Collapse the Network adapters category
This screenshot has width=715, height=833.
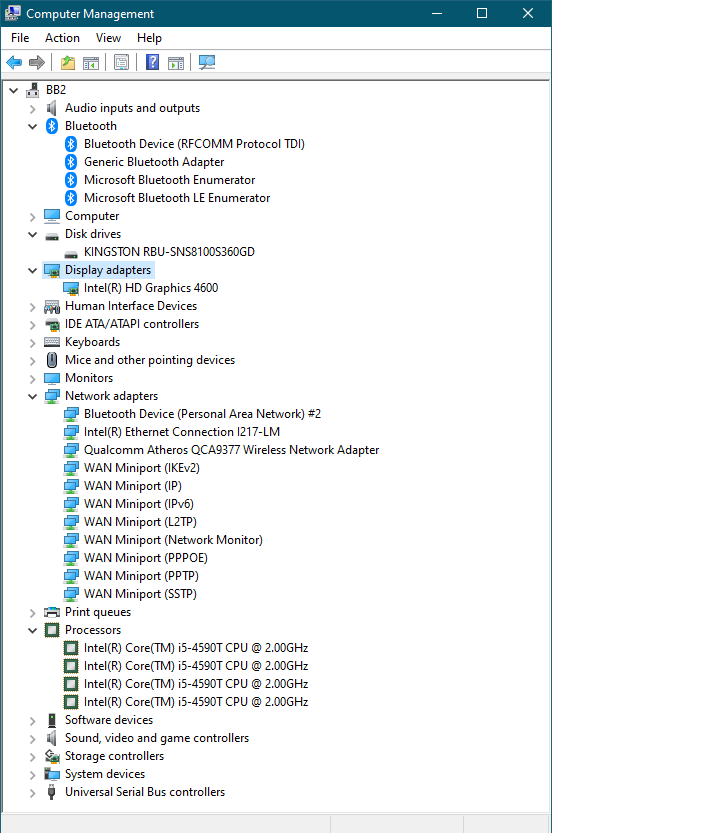(x=32, y=396)
